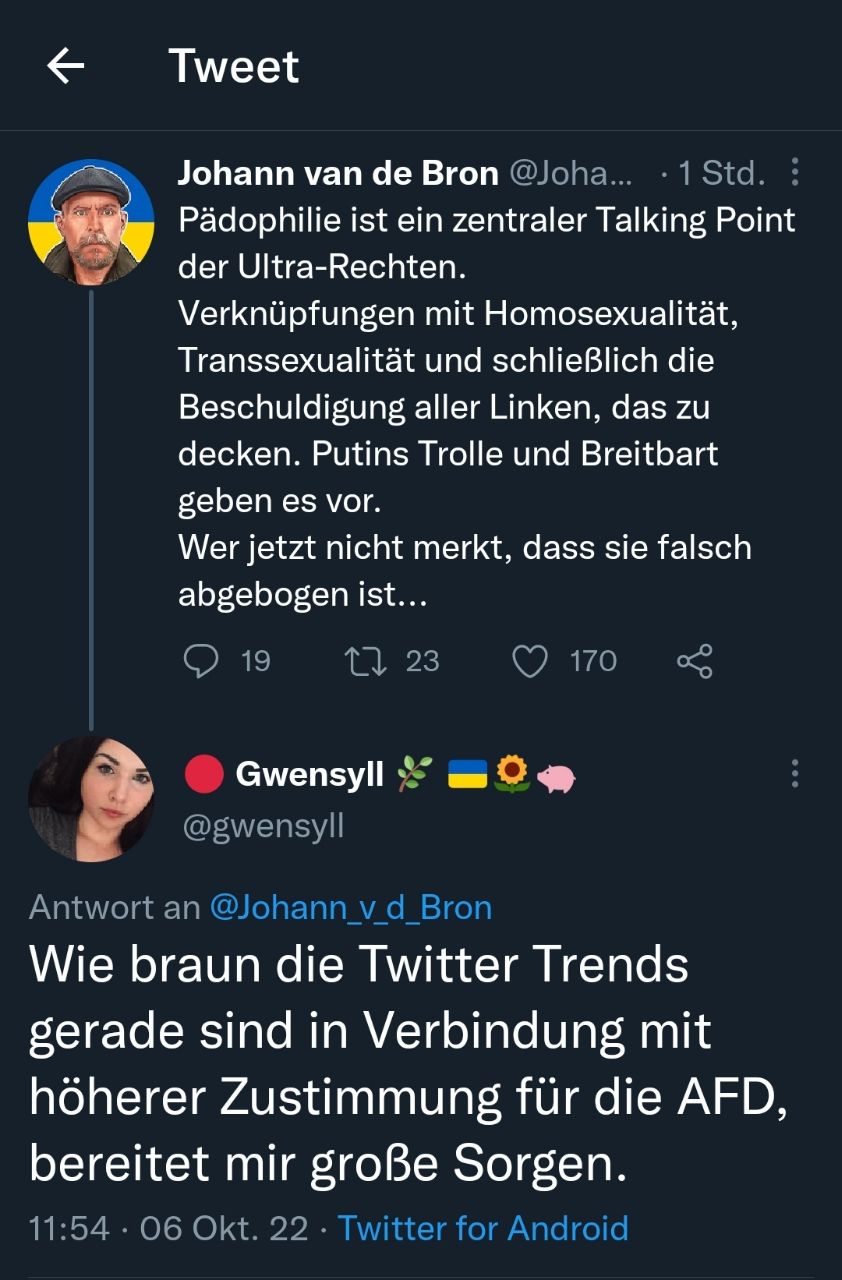View the 23 retweets count

pos(422,661)
